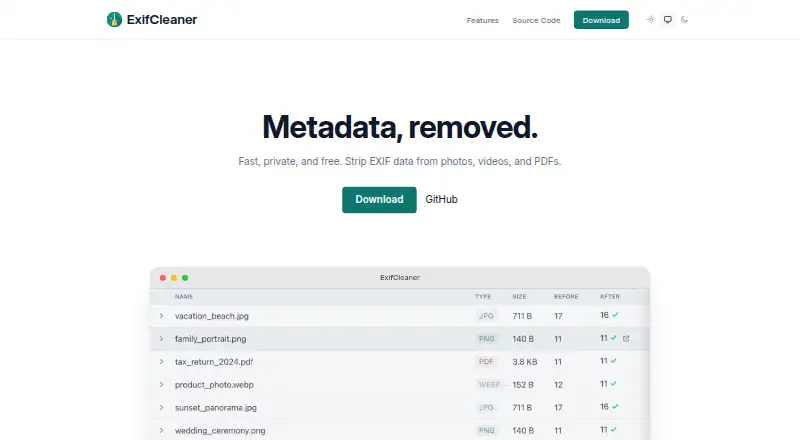The height and width of the screenshot is (440, 800).
Task: Select vacation_beach.jpg file name
Action: pyautogui.click(x=212, y=316)
